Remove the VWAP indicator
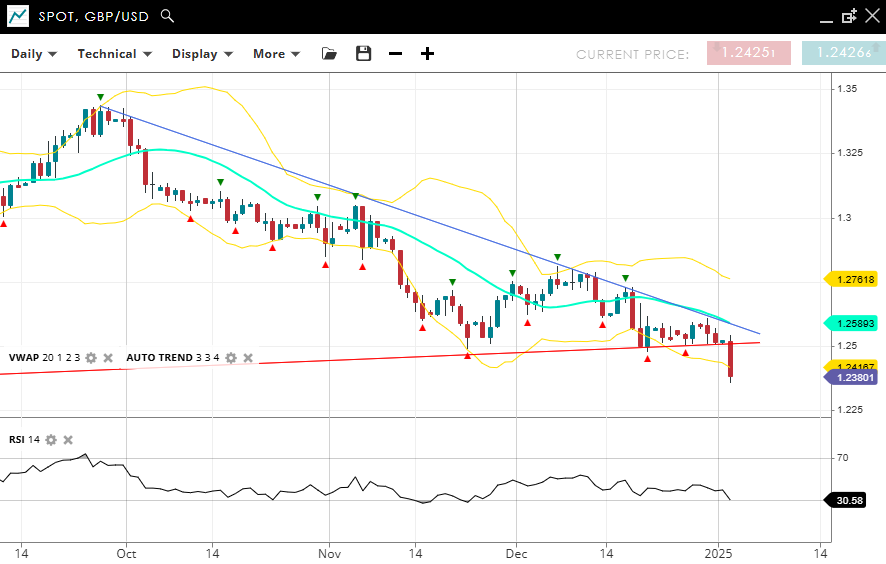The width and height of the screenshot is (886, 564). point(108,358)
